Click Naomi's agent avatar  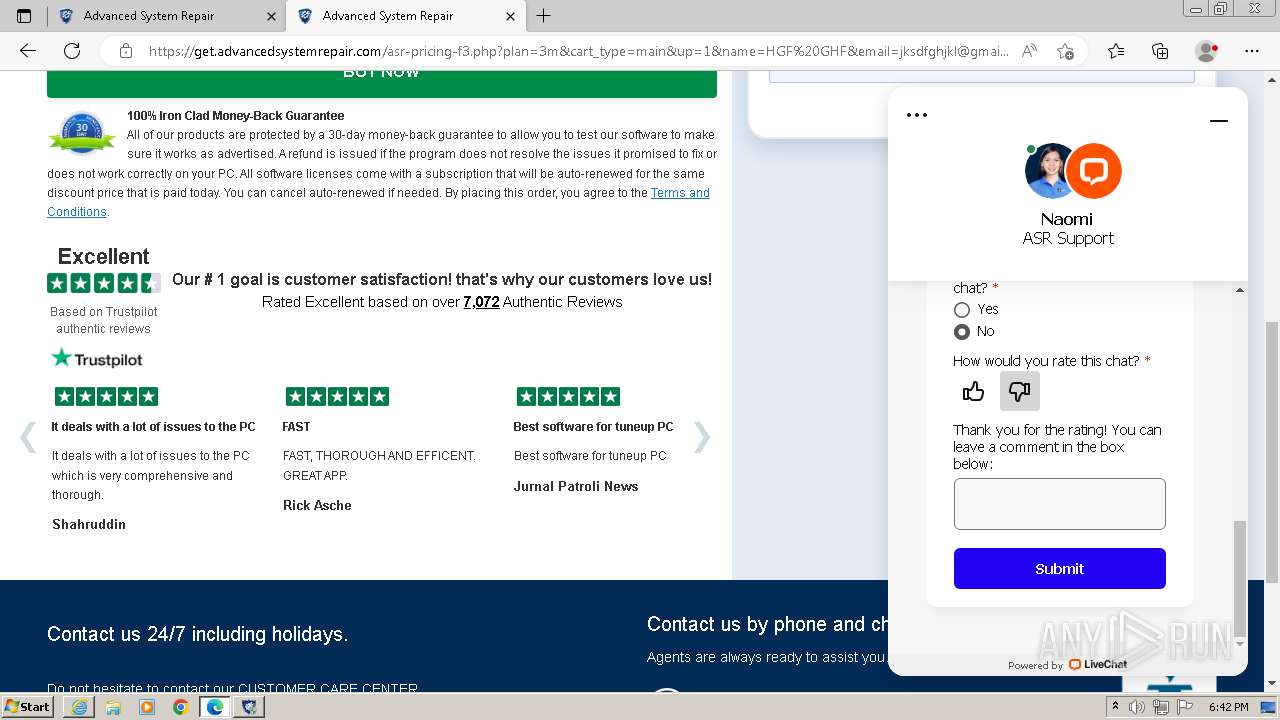[1049, 171]
